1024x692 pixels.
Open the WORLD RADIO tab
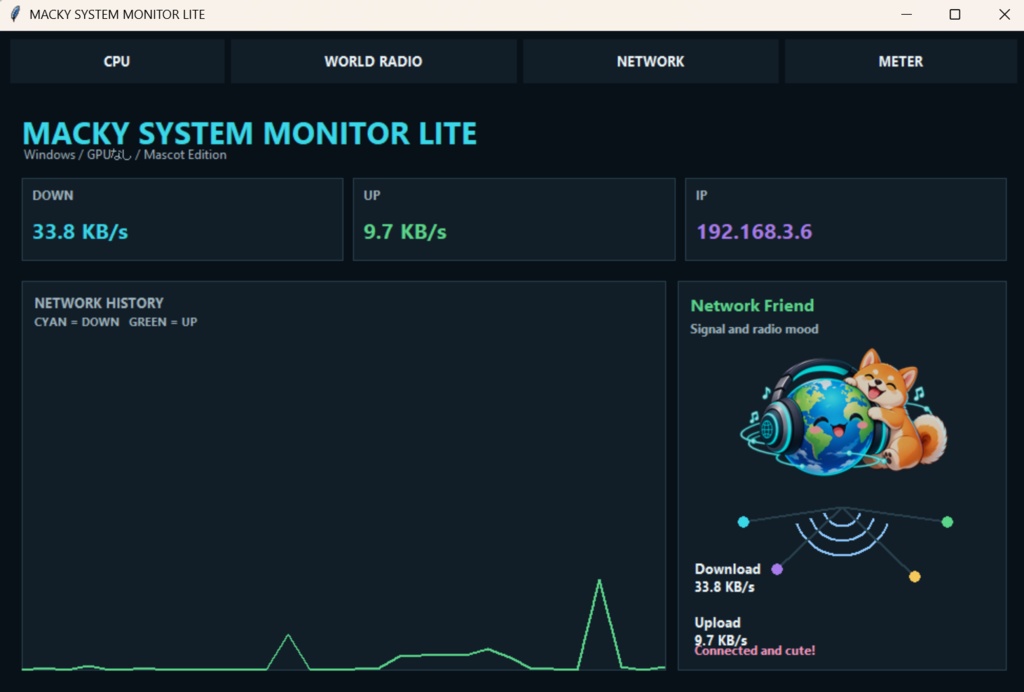point(374,61)
